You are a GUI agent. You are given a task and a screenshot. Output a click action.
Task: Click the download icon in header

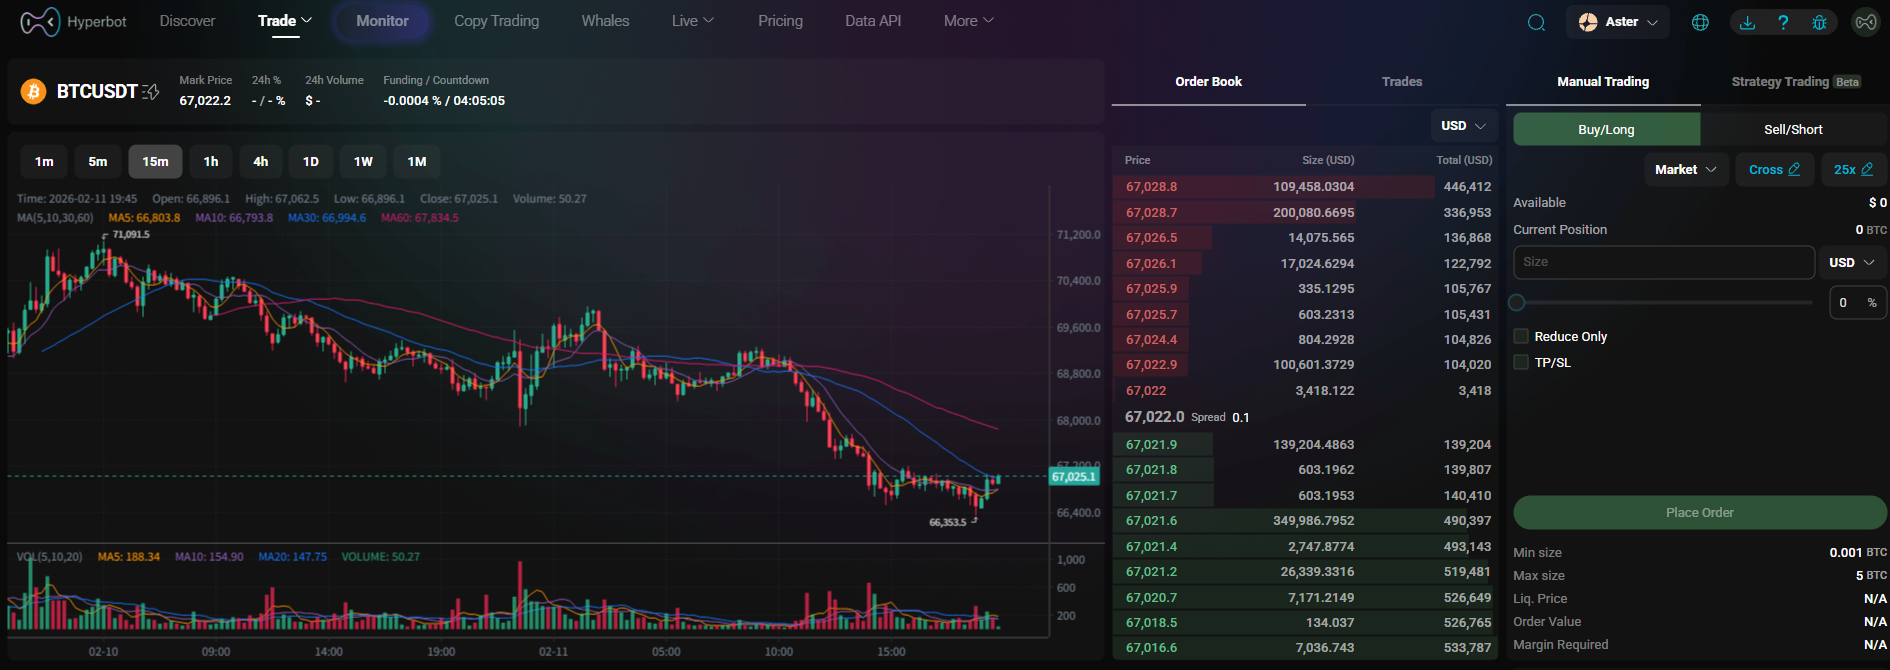(x=1747, y=22)
